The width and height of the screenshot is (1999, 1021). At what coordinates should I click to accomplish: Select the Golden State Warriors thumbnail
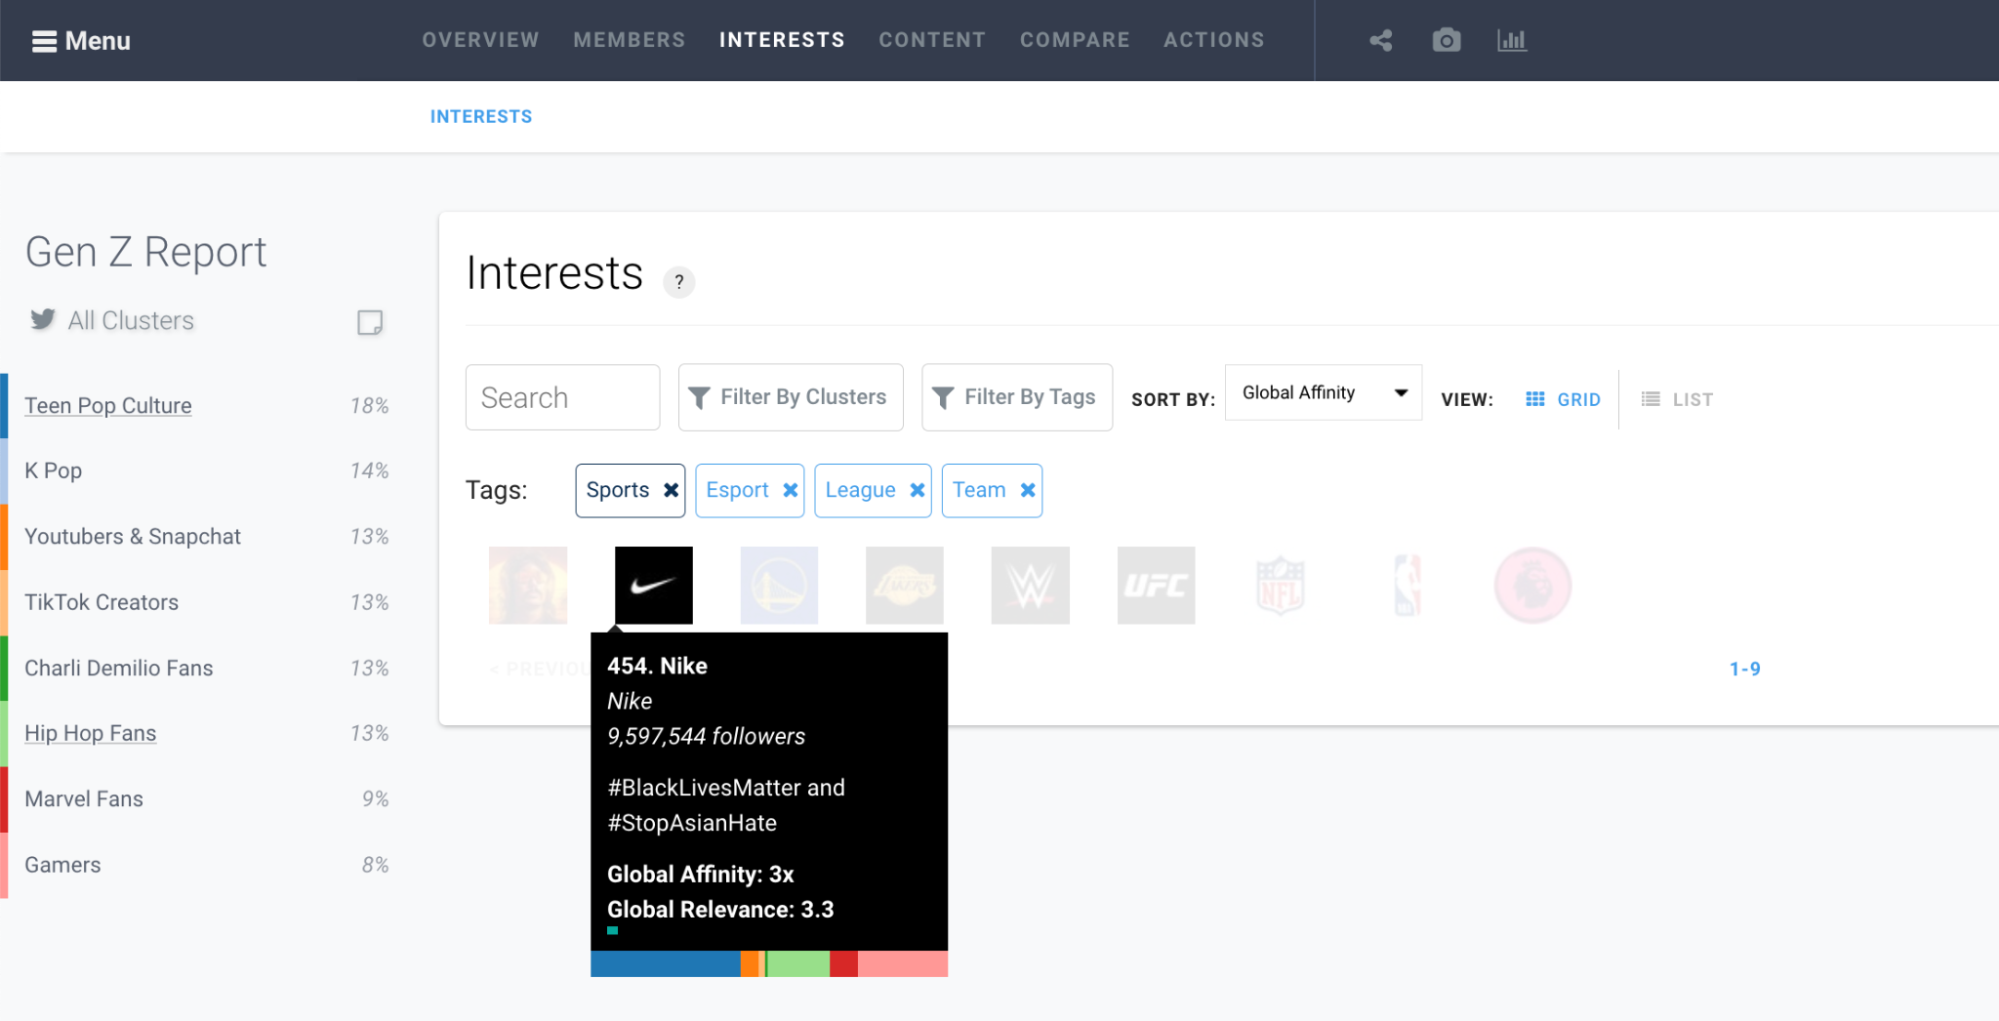[779, 585]
